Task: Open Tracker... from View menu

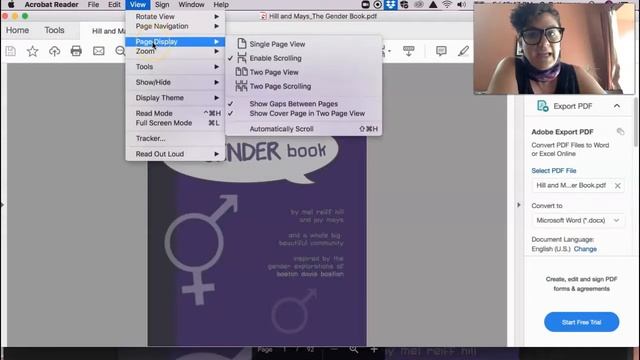Action: pyautogui.click(x=175, y=138)
